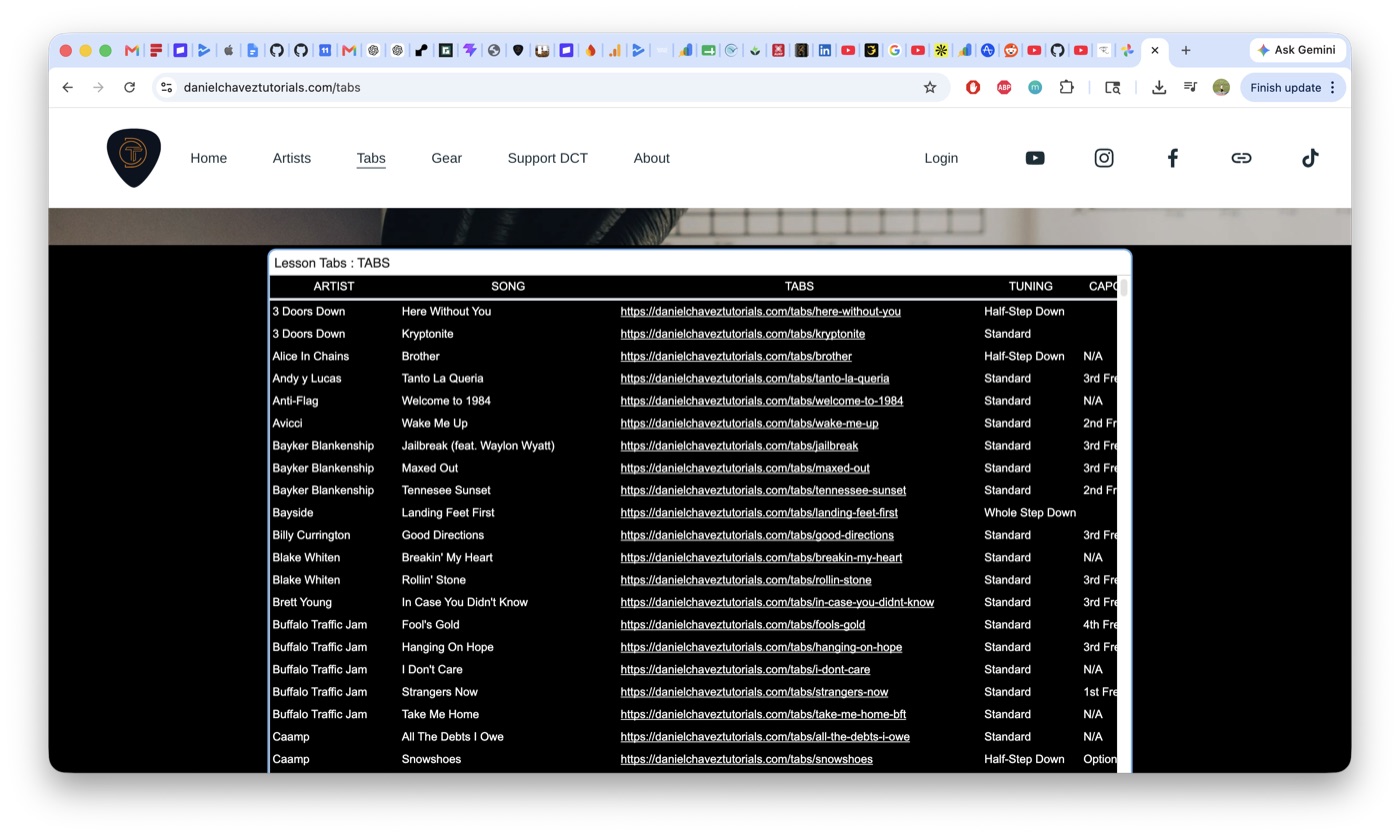Open the search tabs icon in toolbar

(x=1113, y=87)
